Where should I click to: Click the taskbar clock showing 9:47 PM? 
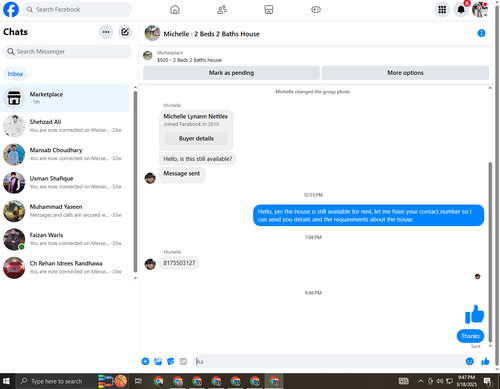click(x=466, y=381)
